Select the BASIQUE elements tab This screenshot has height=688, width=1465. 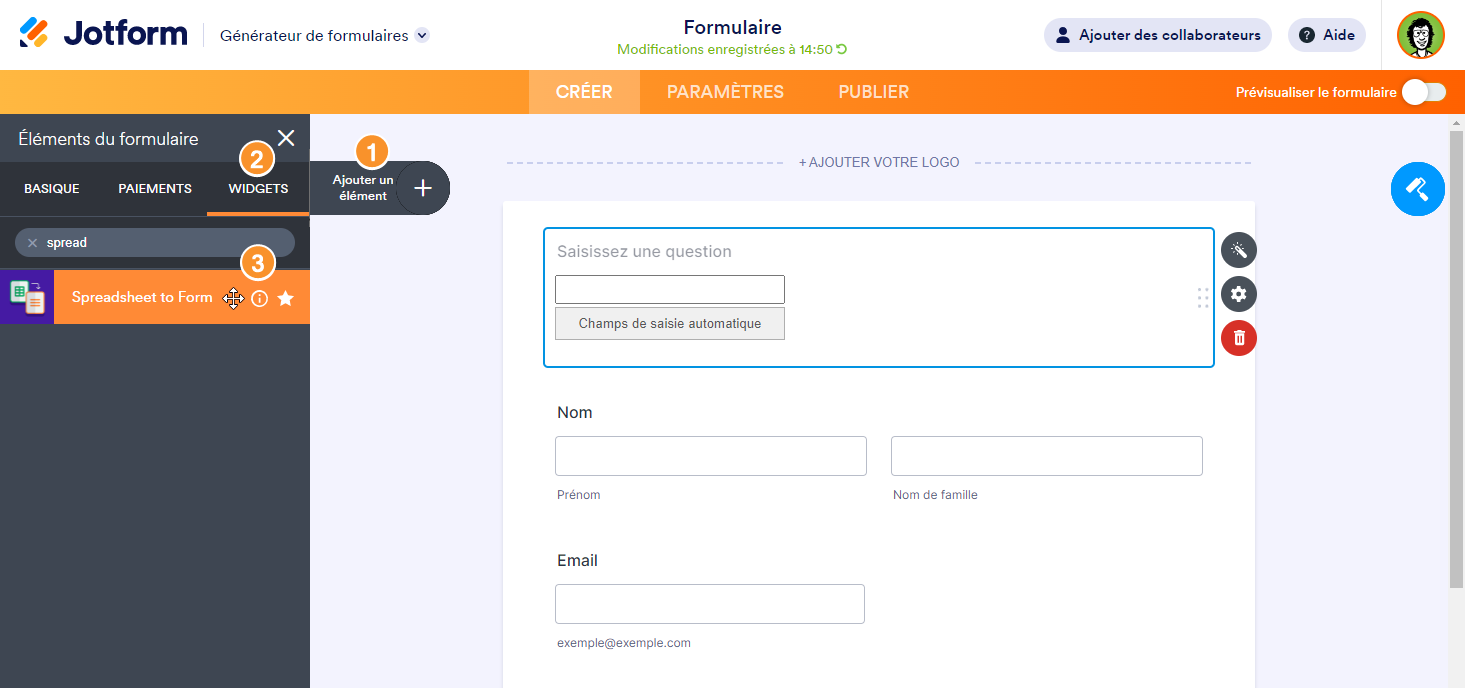(x=52, y=188)
